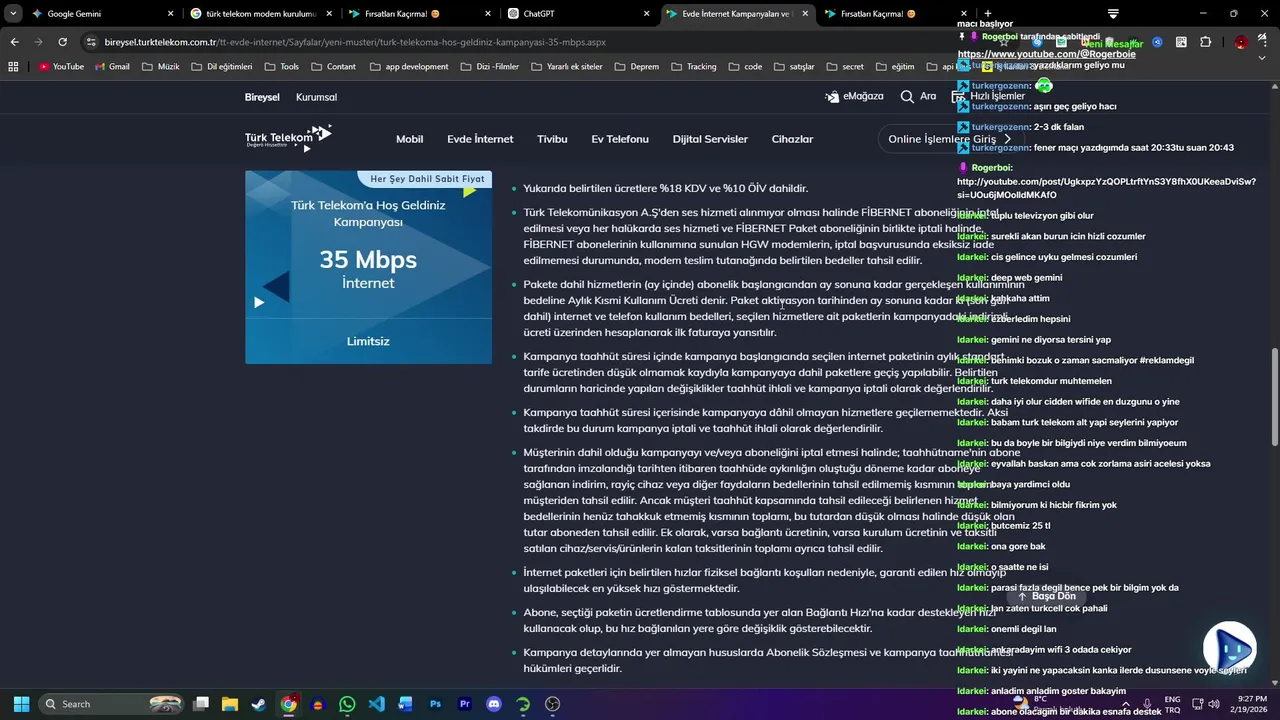The image size is (1280, 720).
Task: Click the Limitsiz label on campaign card
Action: [368, 341]
